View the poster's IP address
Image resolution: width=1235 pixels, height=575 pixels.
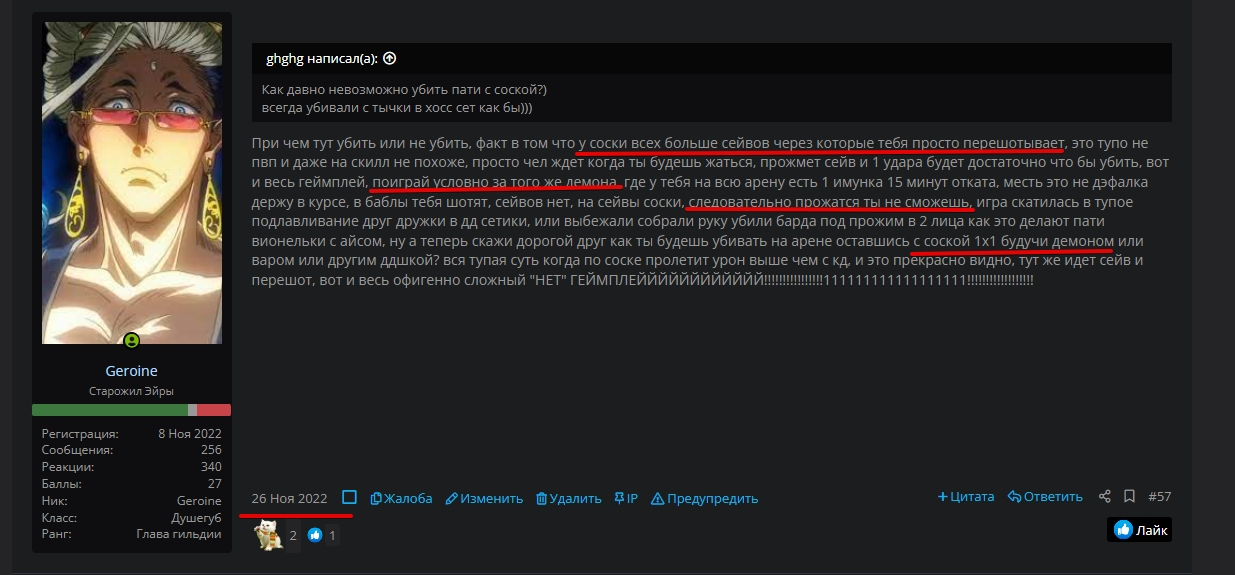tap(626, 498)
